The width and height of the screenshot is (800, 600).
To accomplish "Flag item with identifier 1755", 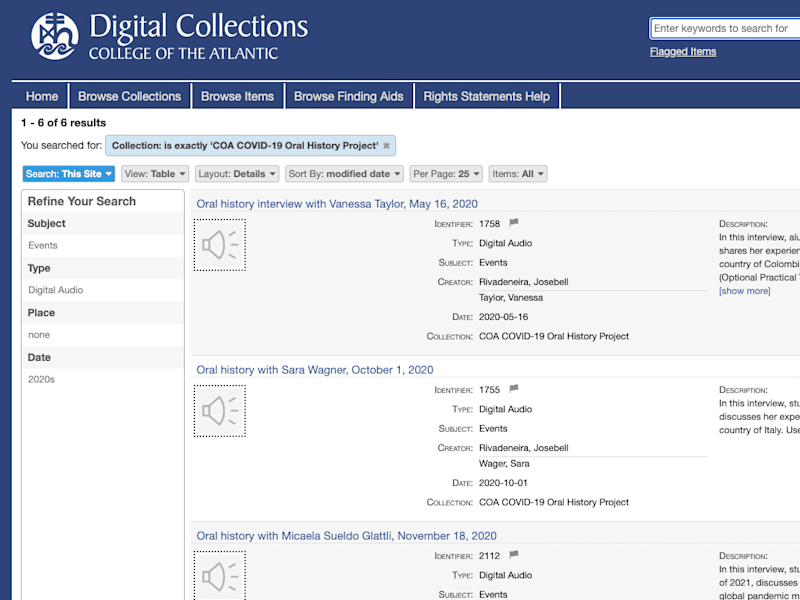I will (x=514, y=389).
